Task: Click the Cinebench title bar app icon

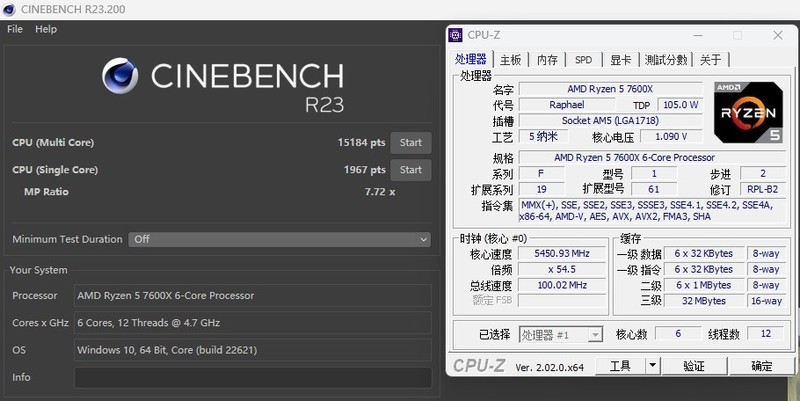Action: (9, 9)
